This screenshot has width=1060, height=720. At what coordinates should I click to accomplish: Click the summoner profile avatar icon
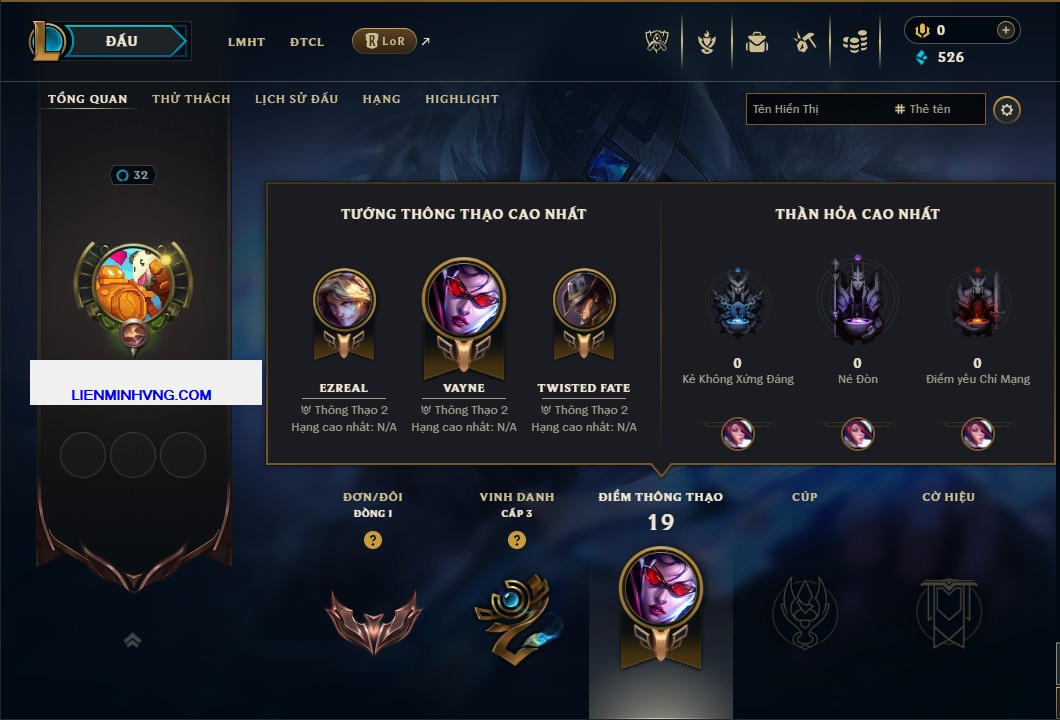click(x=133, y=284)
